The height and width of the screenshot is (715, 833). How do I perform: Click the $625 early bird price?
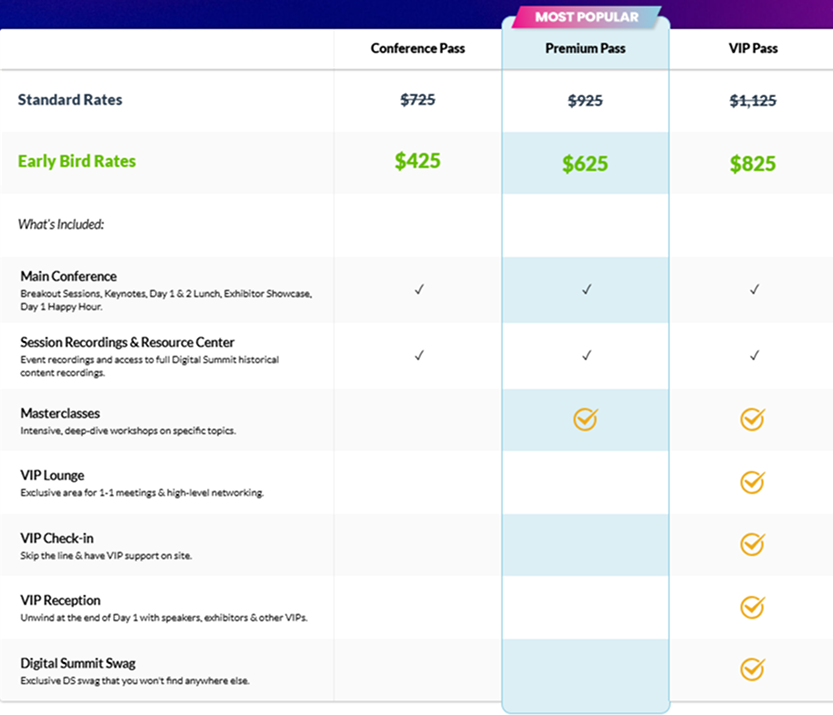pyautogui.click(x=585, y=163)
